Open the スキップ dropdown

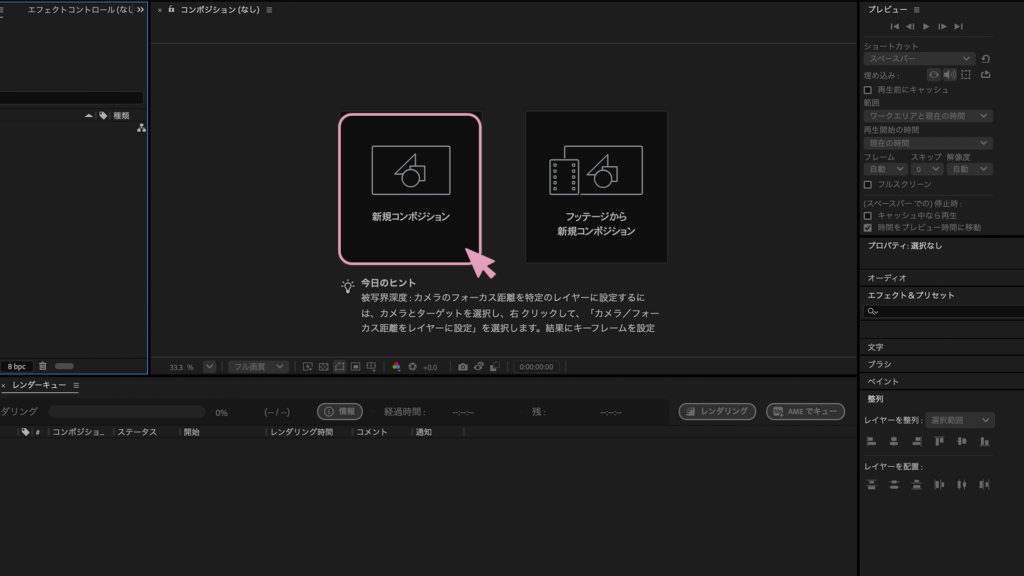coord(926,169)
